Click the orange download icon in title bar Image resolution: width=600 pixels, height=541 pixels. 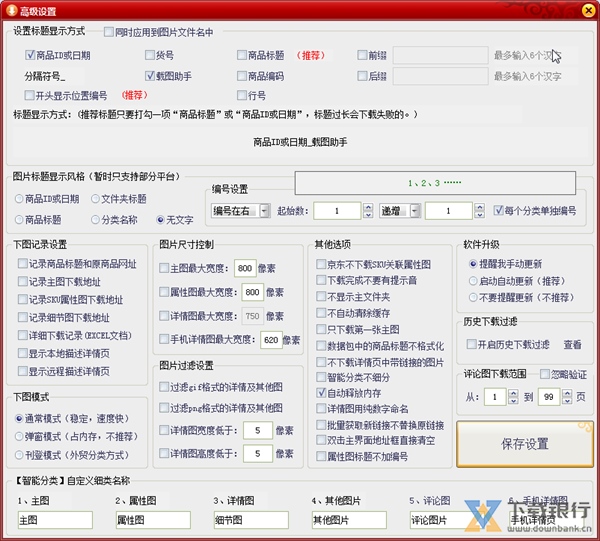pos(11,10)
